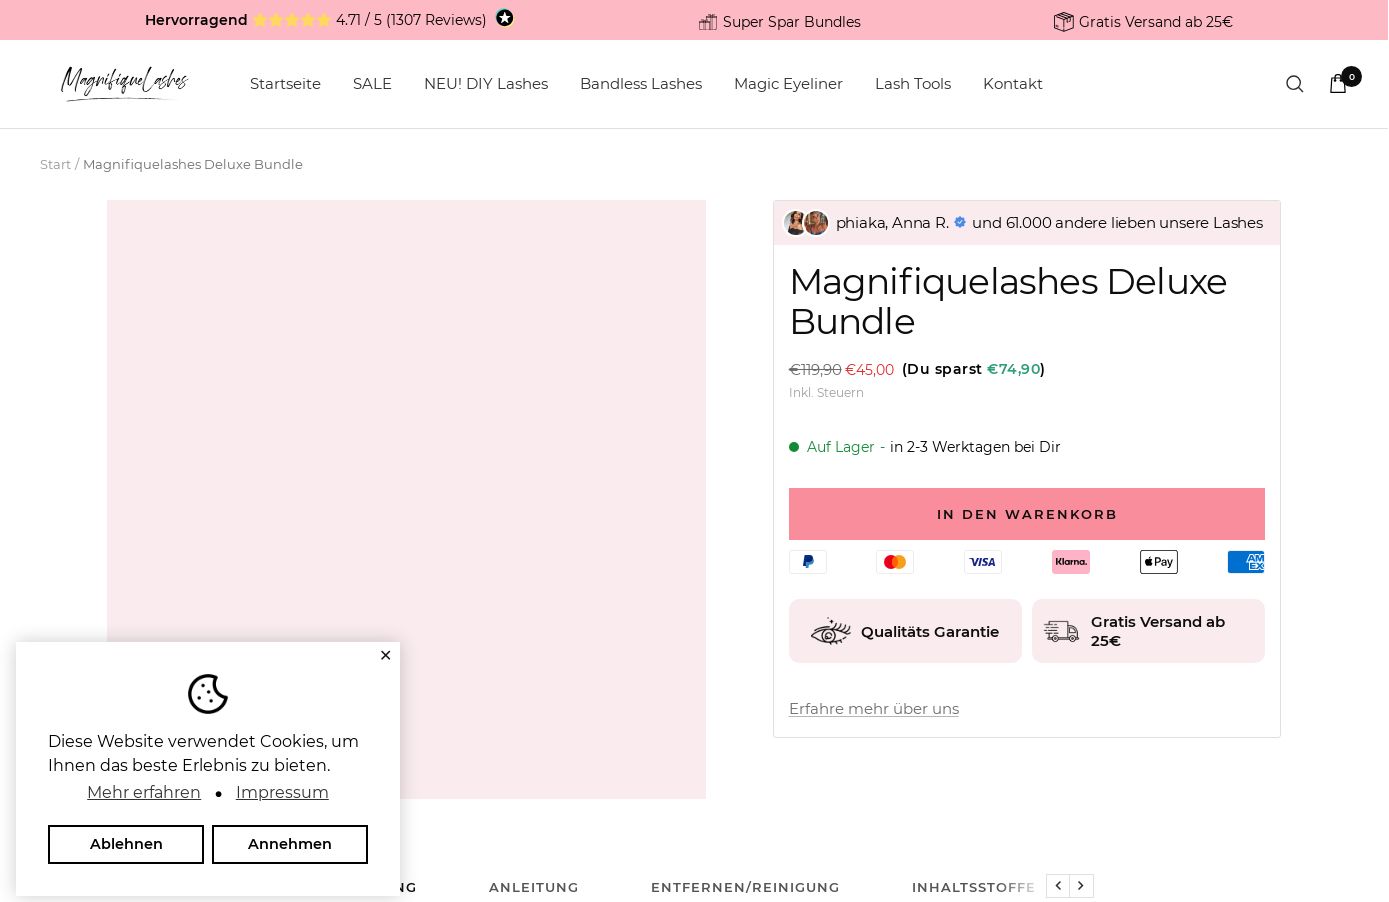The height and width of the screenshot is (902, 1389).
Task: Click the five star rating
Action: point(291,20)
